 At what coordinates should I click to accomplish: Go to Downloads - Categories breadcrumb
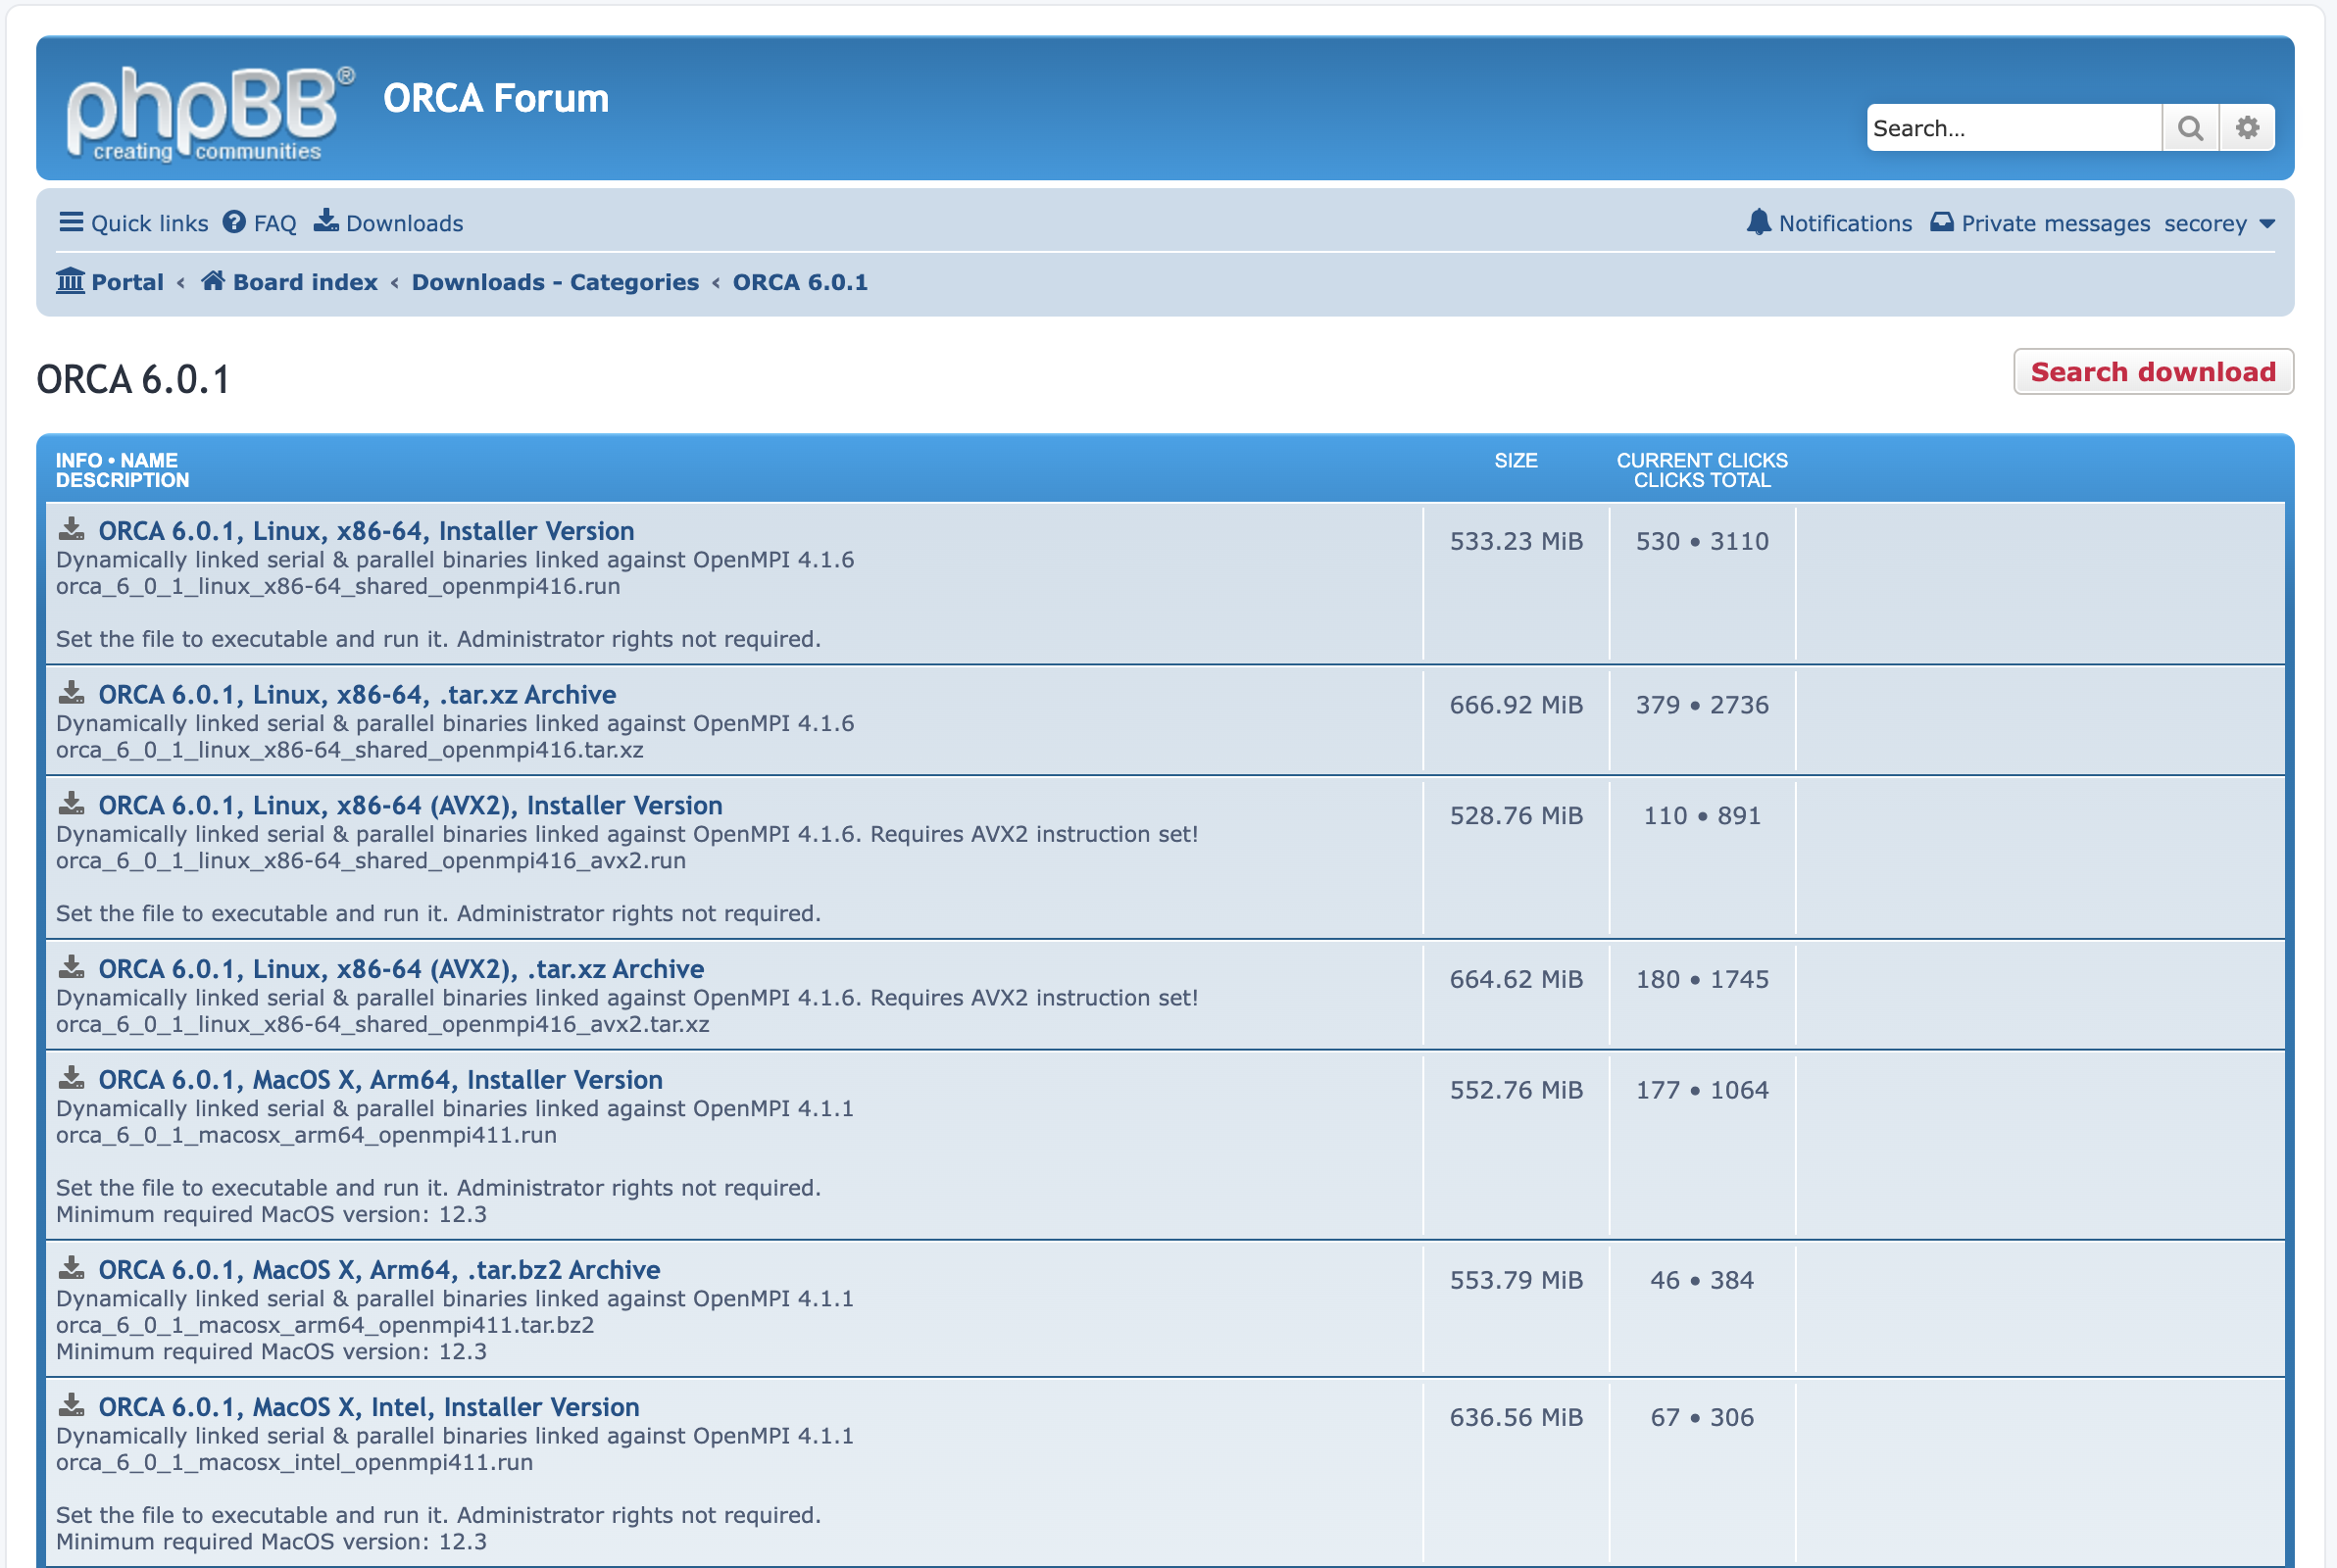[x=555, y=282]
